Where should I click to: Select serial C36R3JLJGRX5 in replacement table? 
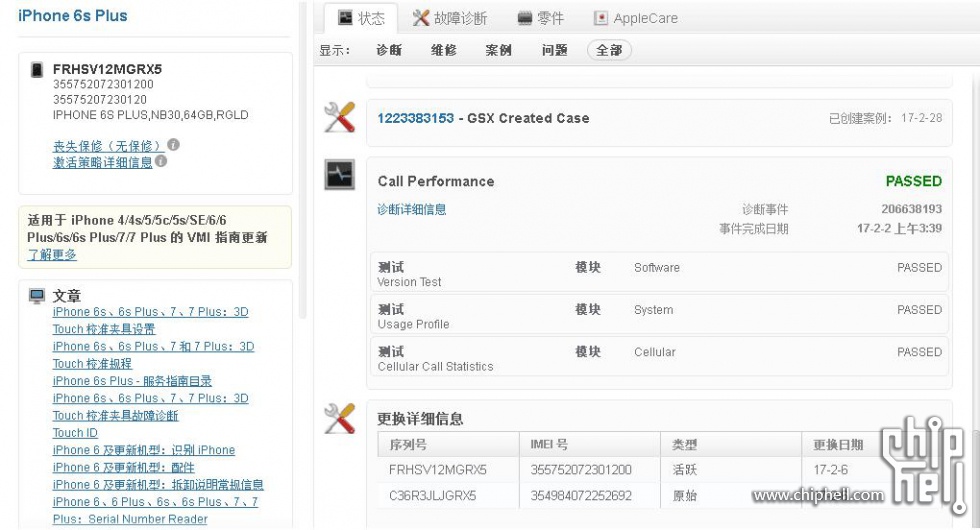coord(432,496)
